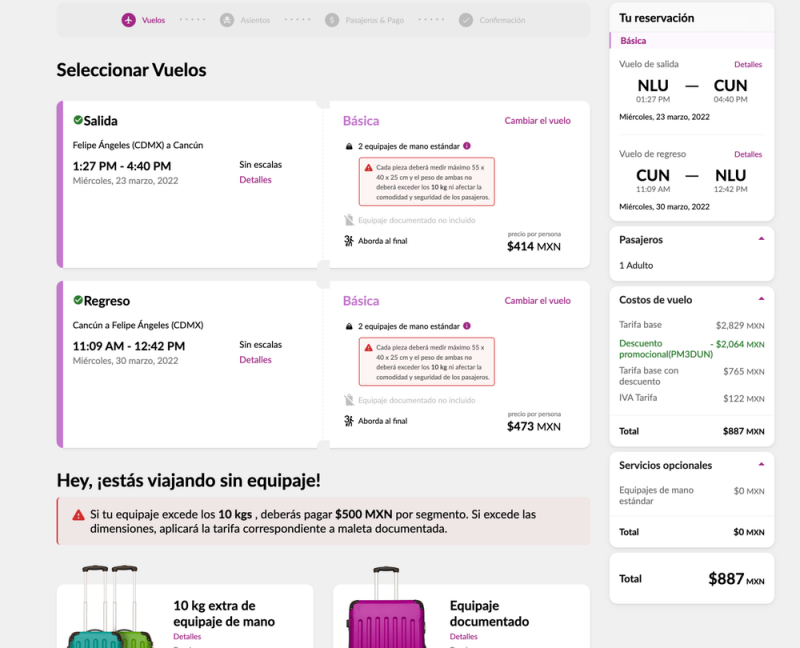Collapse the Pasajeros section
The width and height of the screenshot is (800, 648).
point(761,239)
